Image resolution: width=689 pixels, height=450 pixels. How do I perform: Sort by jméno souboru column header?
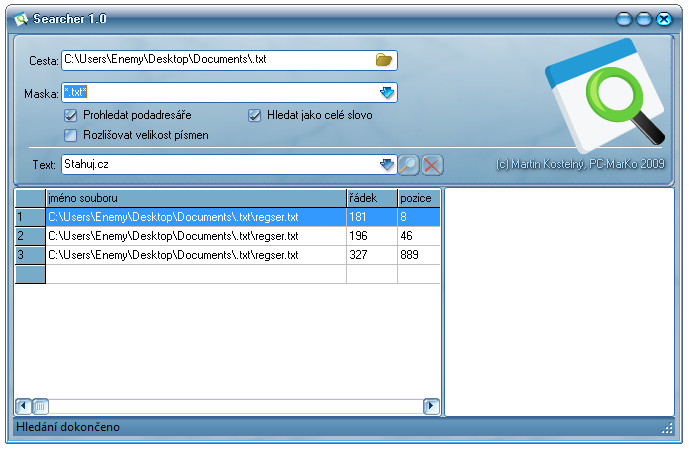point(196,198)
